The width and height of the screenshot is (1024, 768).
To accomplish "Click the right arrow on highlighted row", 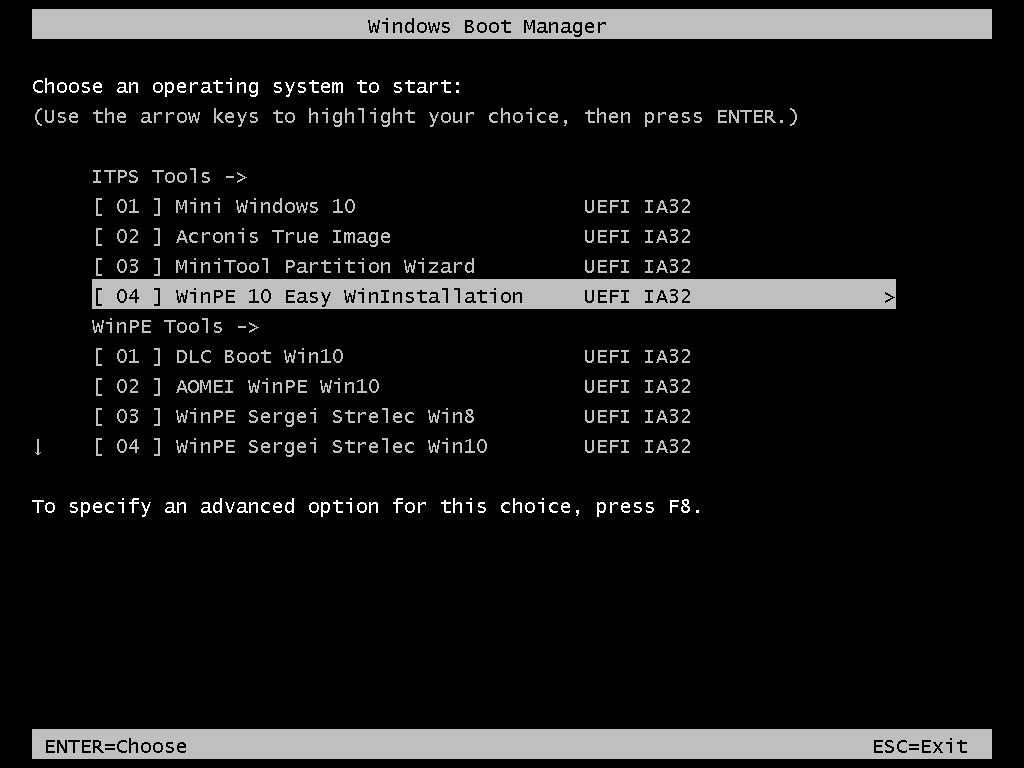I will point(889,298).
